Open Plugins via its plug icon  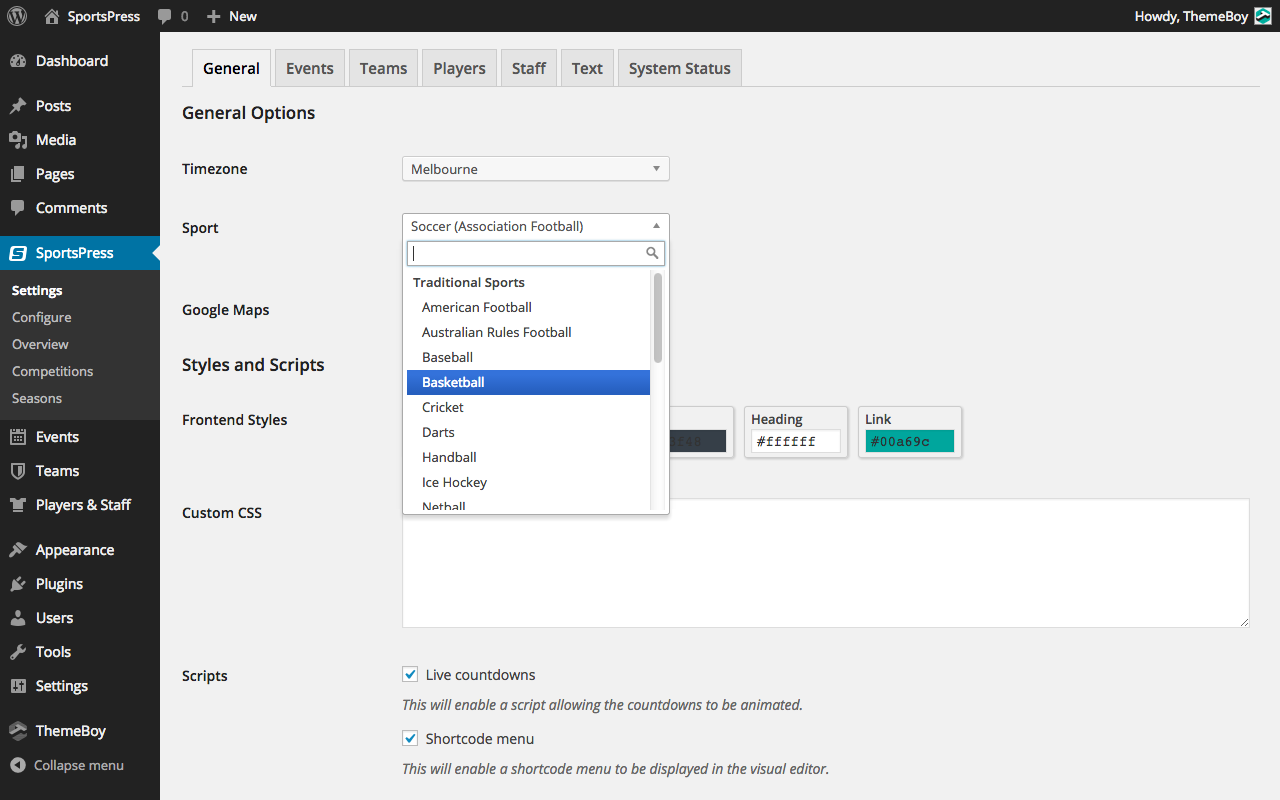18,584
